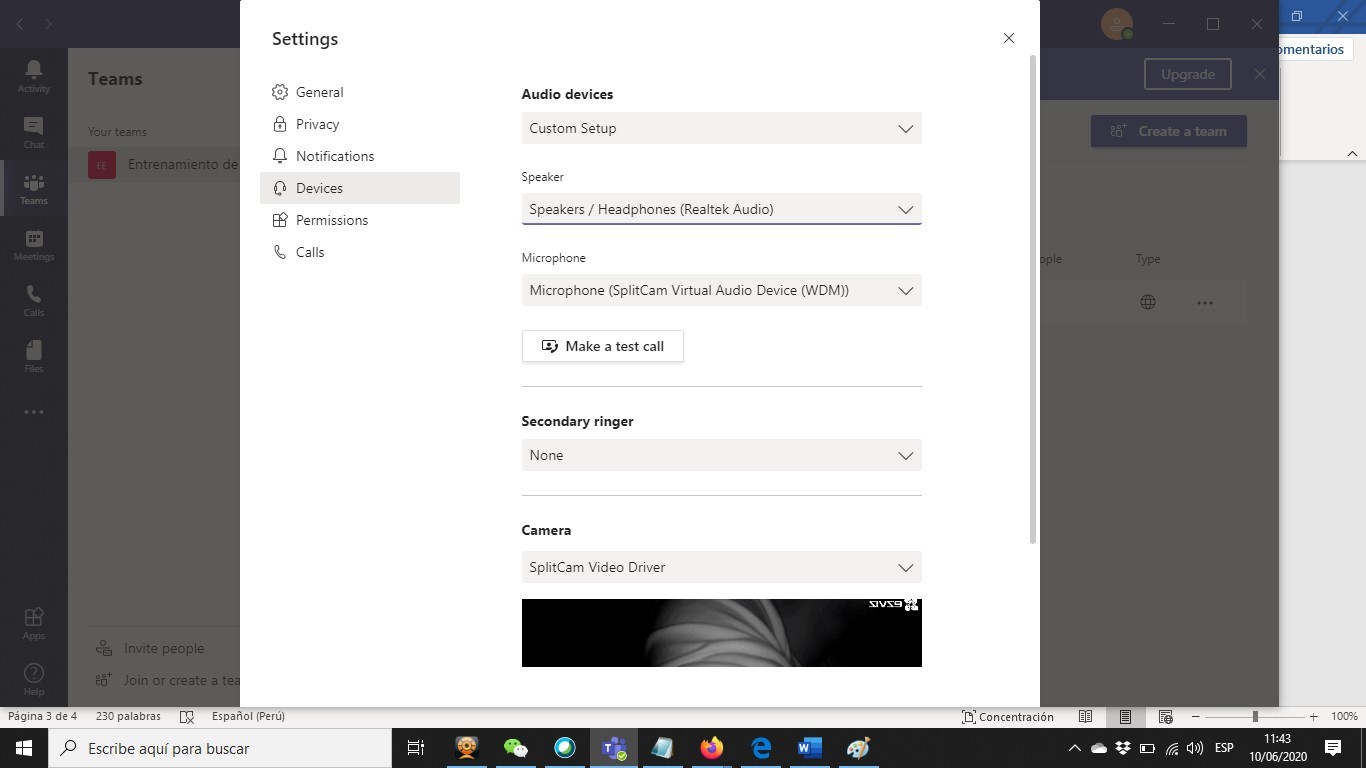Viewport: 1366px width, 768px height.
Task: Open Chat in the Teams sidebar
Action: [33, 132]
